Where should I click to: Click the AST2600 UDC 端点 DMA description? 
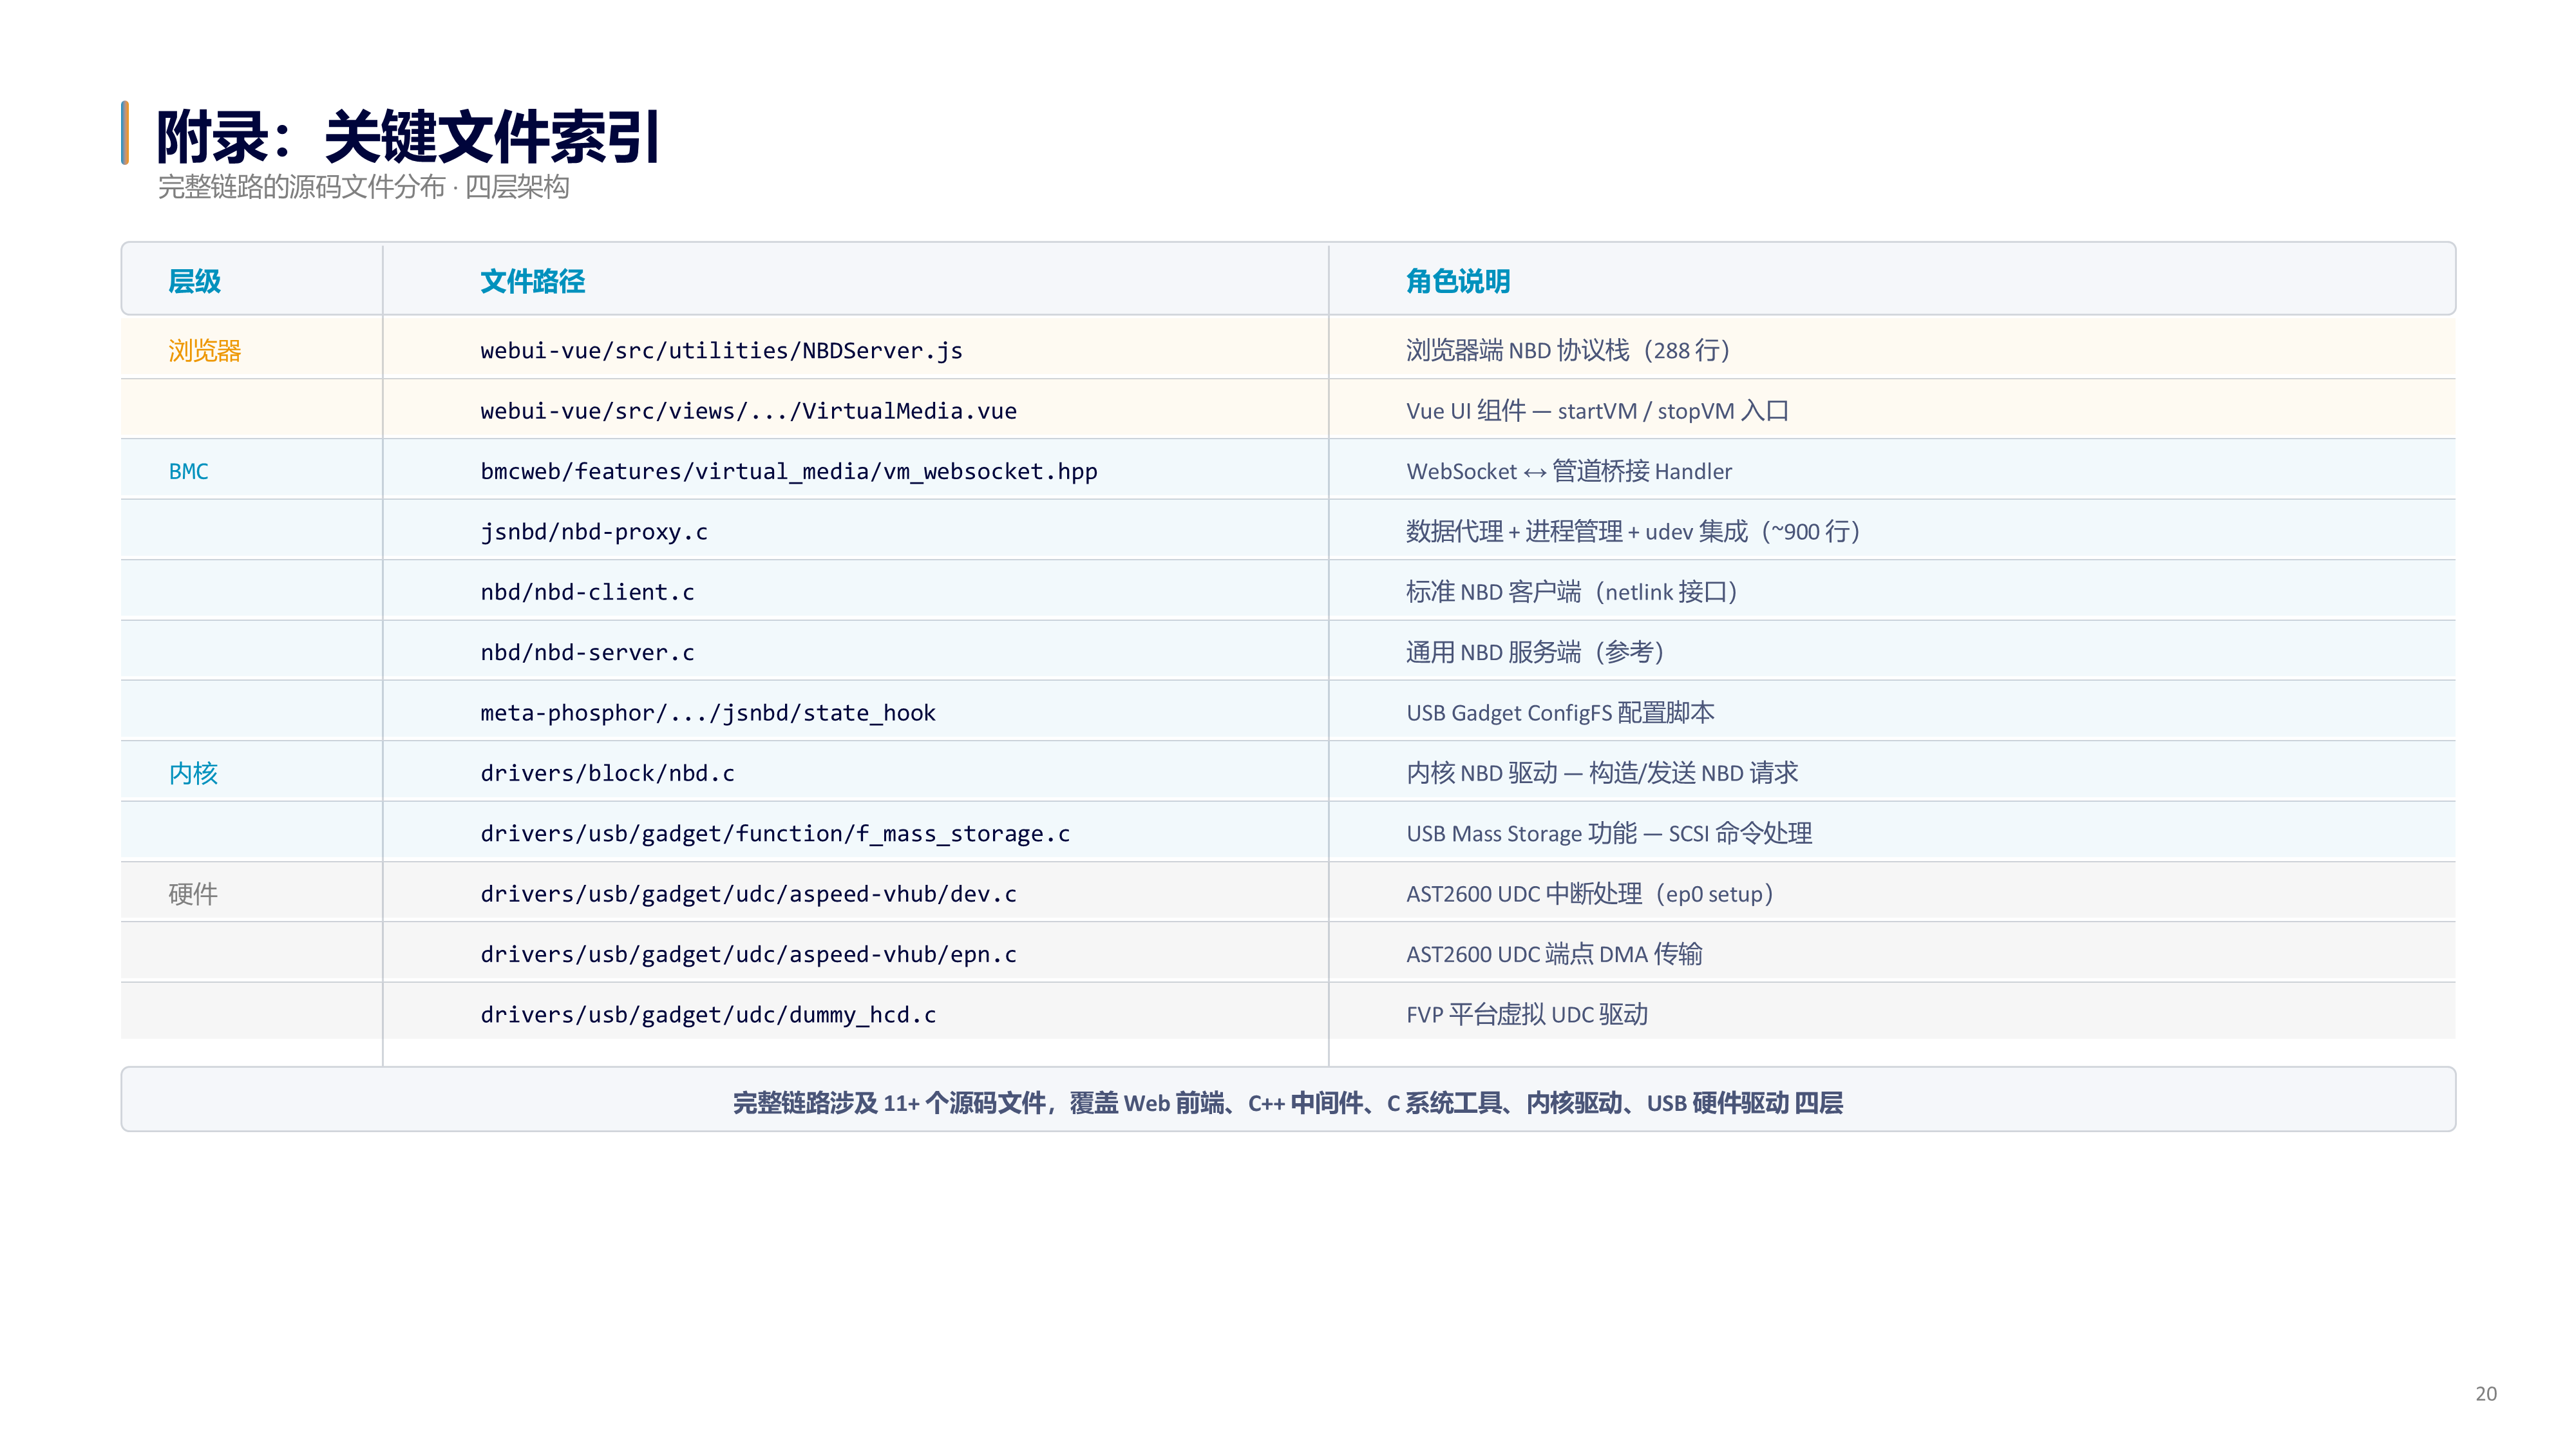pos(1554,954)
